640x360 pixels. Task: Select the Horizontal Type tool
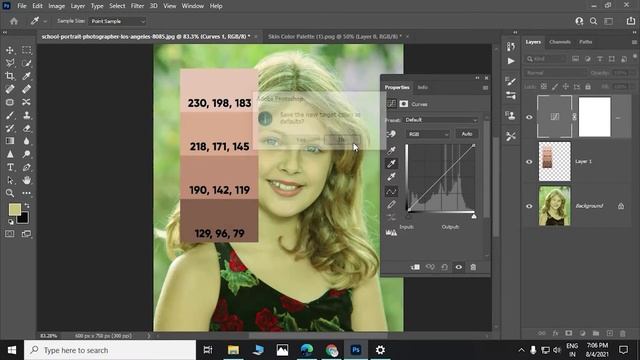(10, 167)
